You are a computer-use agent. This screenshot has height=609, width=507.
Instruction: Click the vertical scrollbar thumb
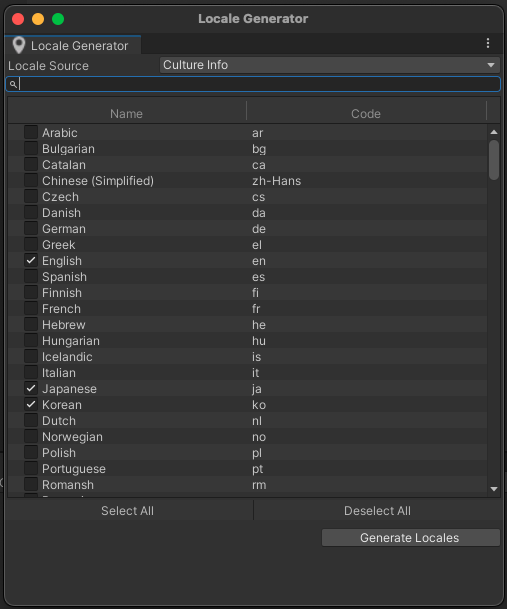click(494, 160)
